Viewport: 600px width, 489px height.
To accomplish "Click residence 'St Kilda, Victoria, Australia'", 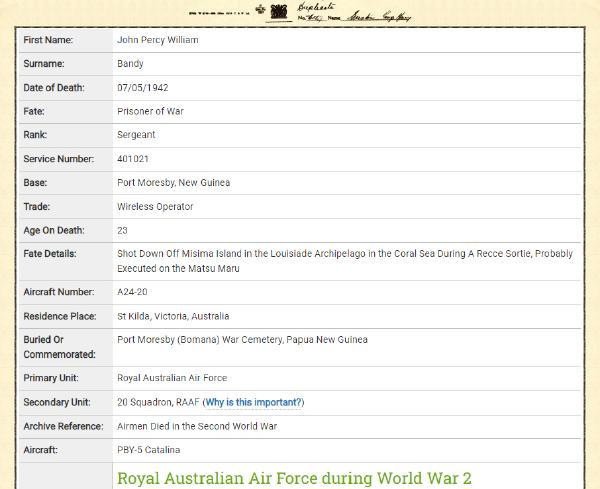I will tap(173, 316).
